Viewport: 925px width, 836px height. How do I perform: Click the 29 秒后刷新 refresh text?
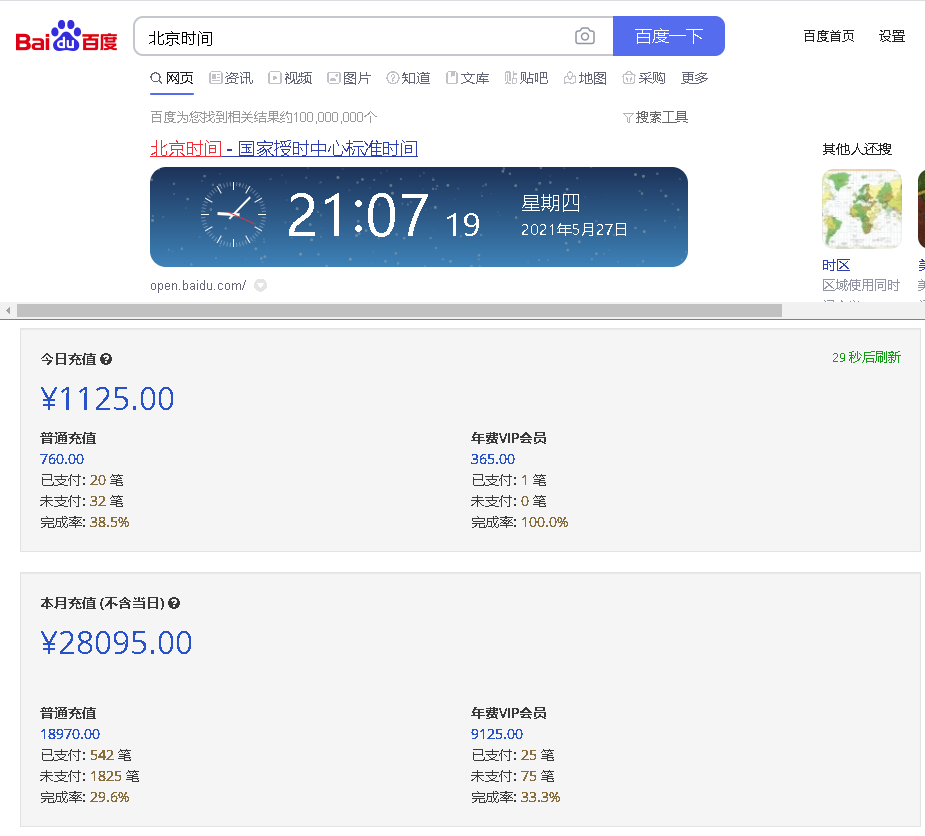coord(866,358)
